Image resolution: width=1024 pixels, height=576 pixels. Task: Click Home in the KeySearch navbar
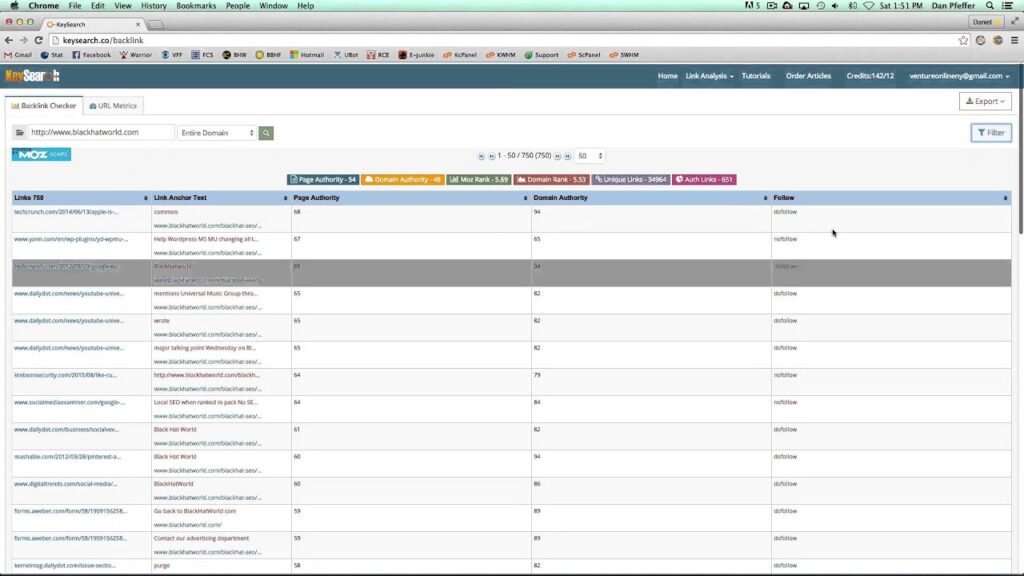tap(667, 76)
